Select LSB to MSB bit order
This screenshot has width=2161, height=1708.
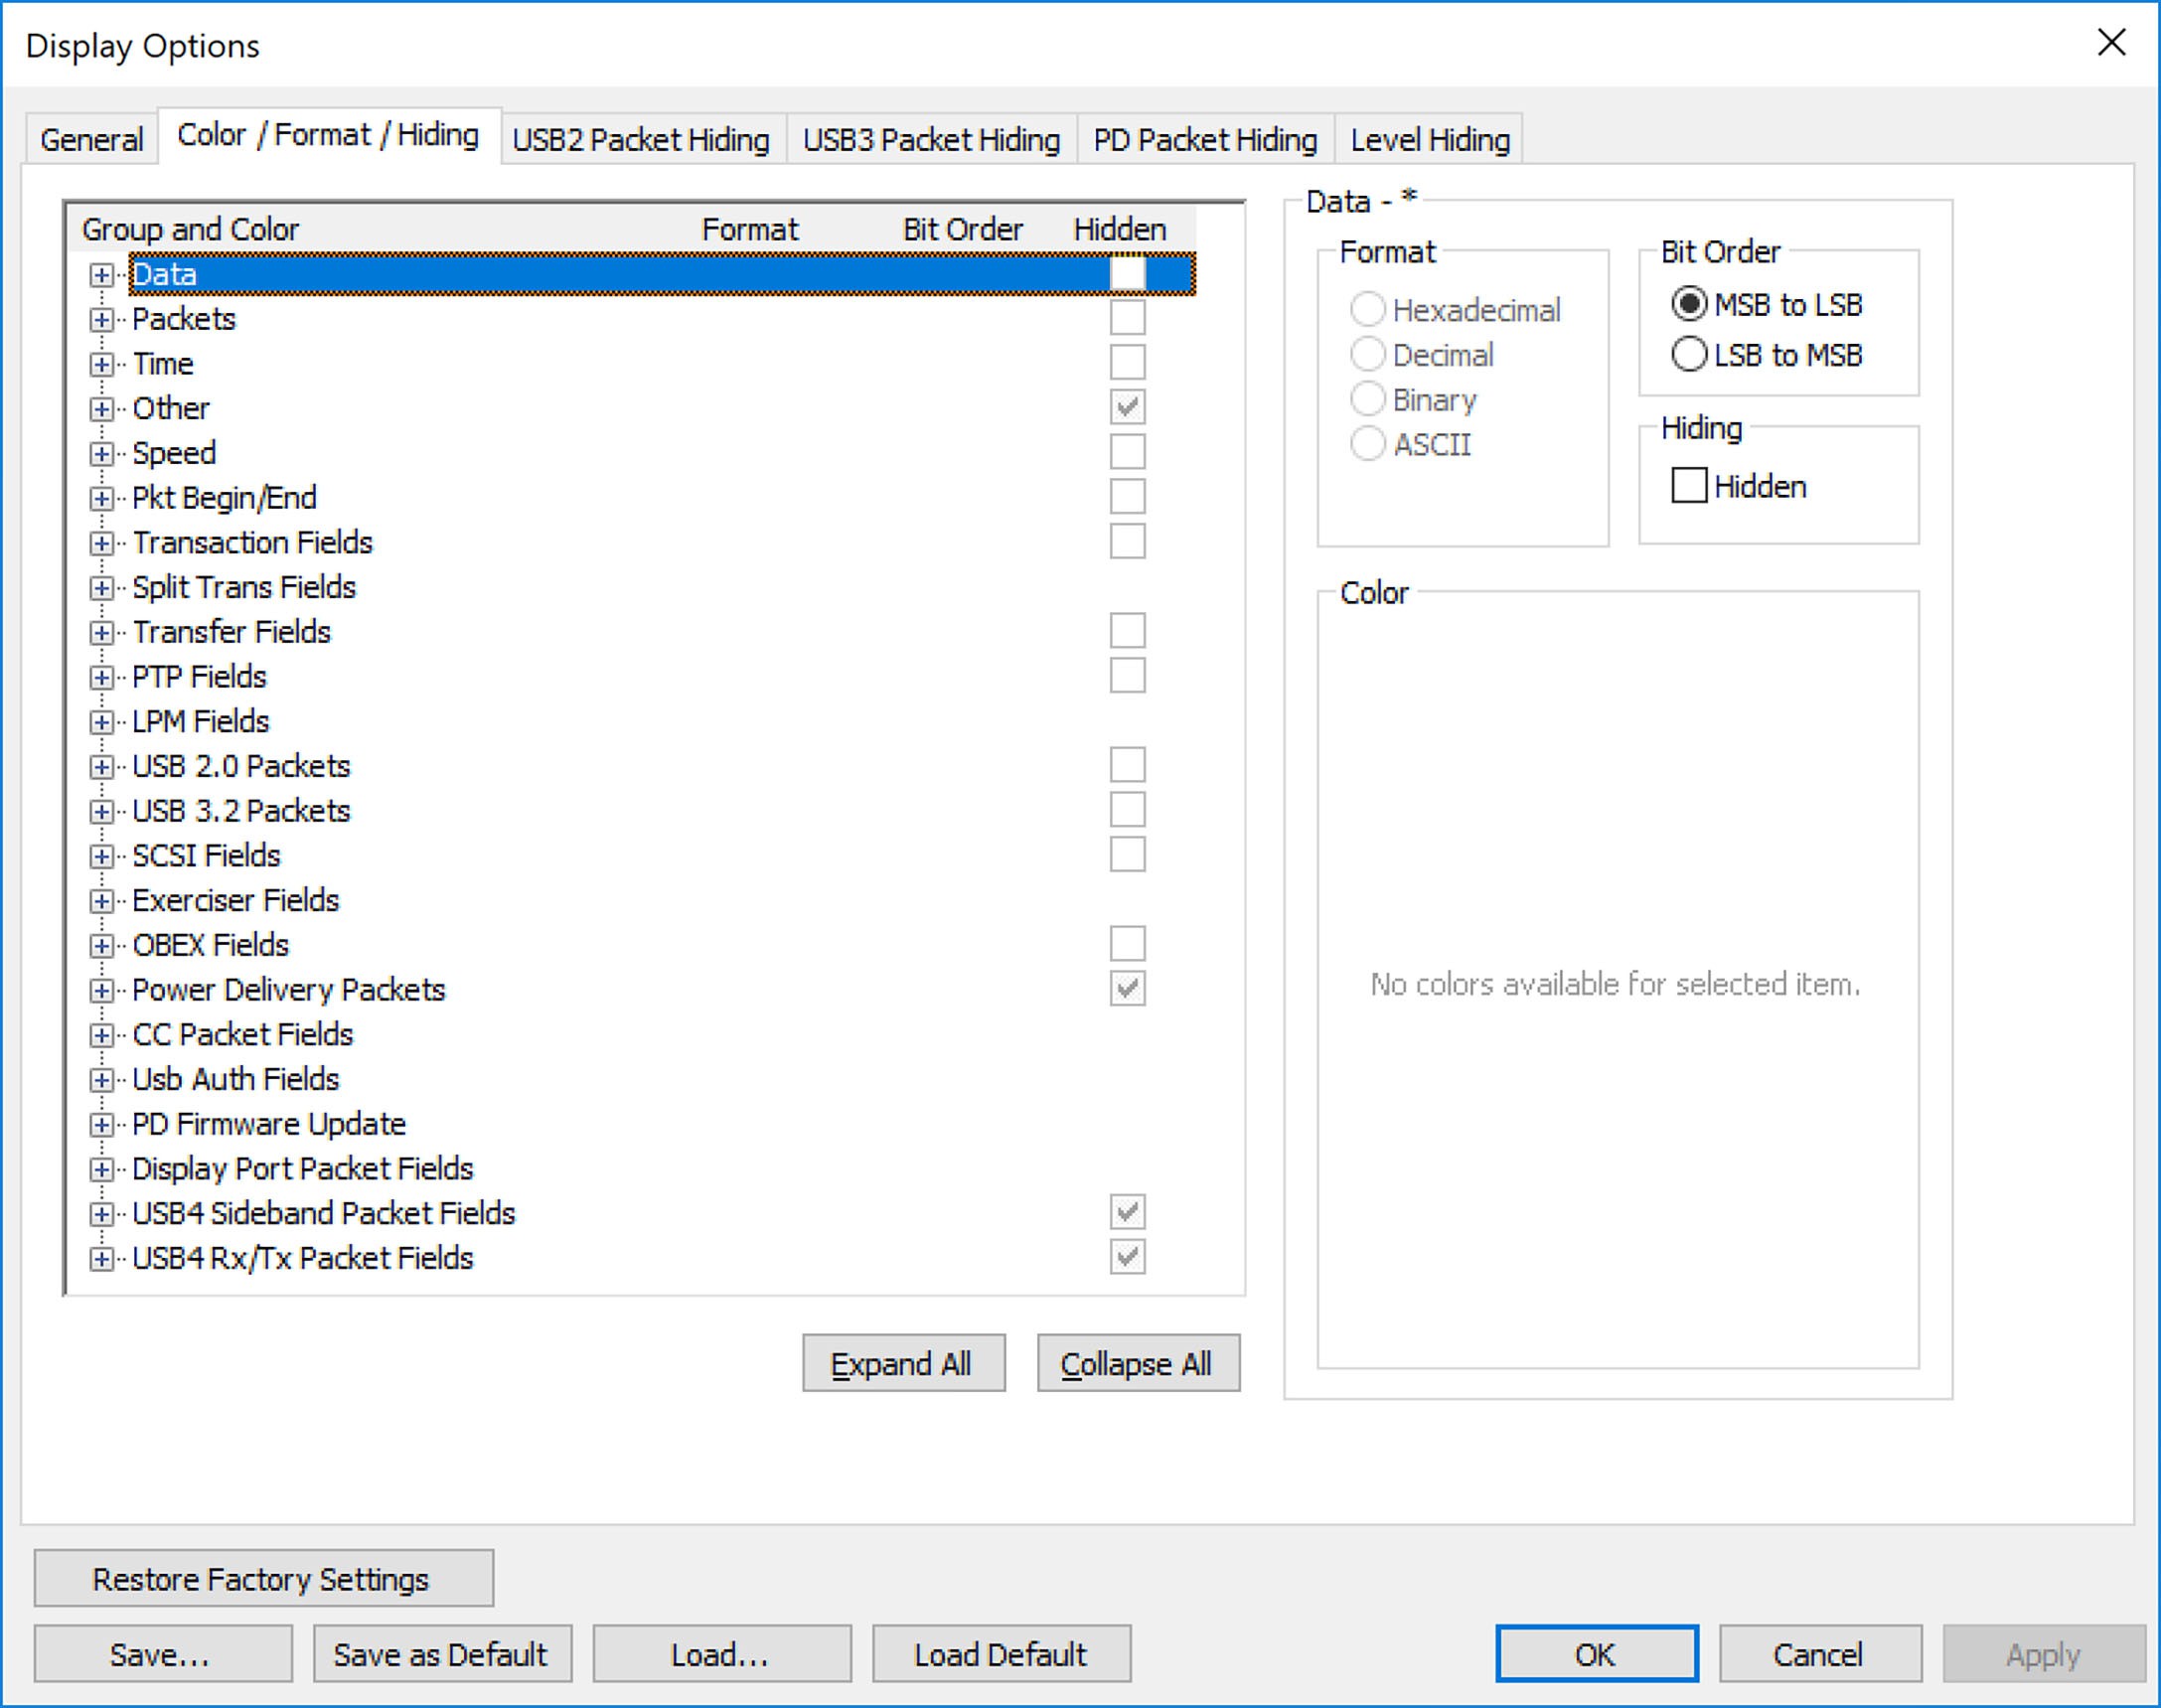click(x=1689, y=354)
